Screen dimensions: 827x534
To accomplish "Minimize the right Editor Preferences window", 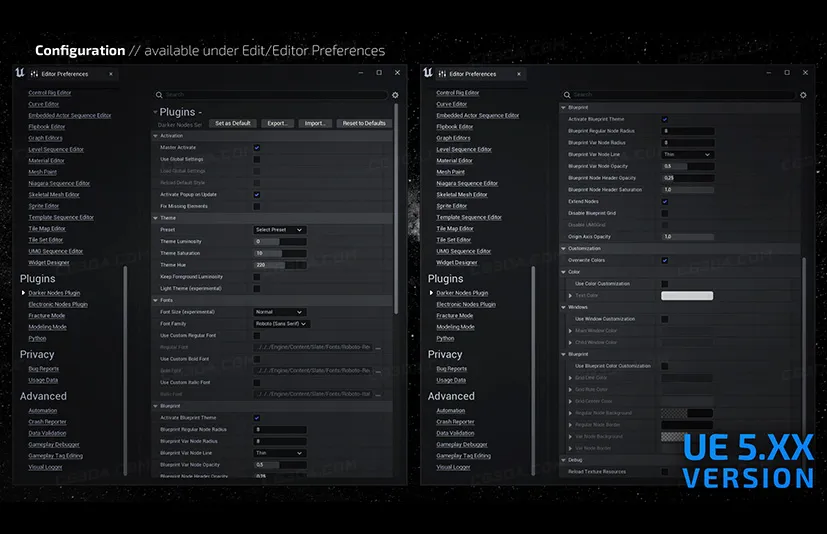I will coord(768,72).
